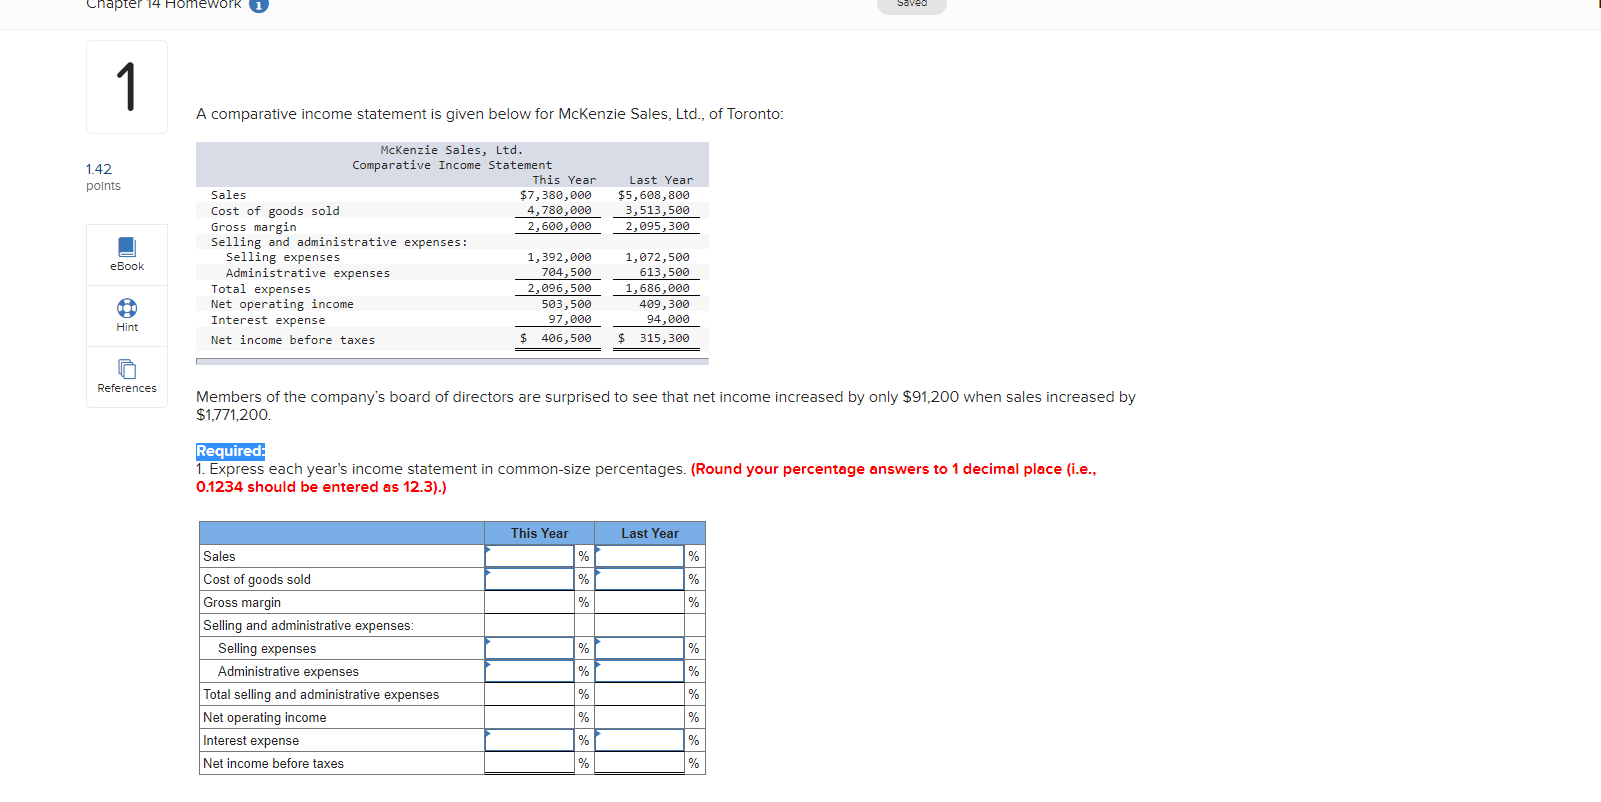
Task: Click the Sales row label in answer table
Action: [x=219, y=556]
